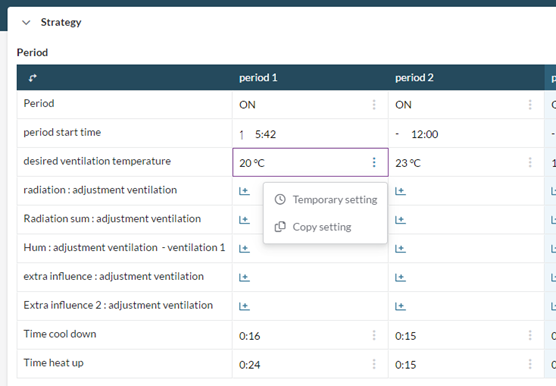
Task: Choose Copy setting from the popup
Action: coord(326,227)
